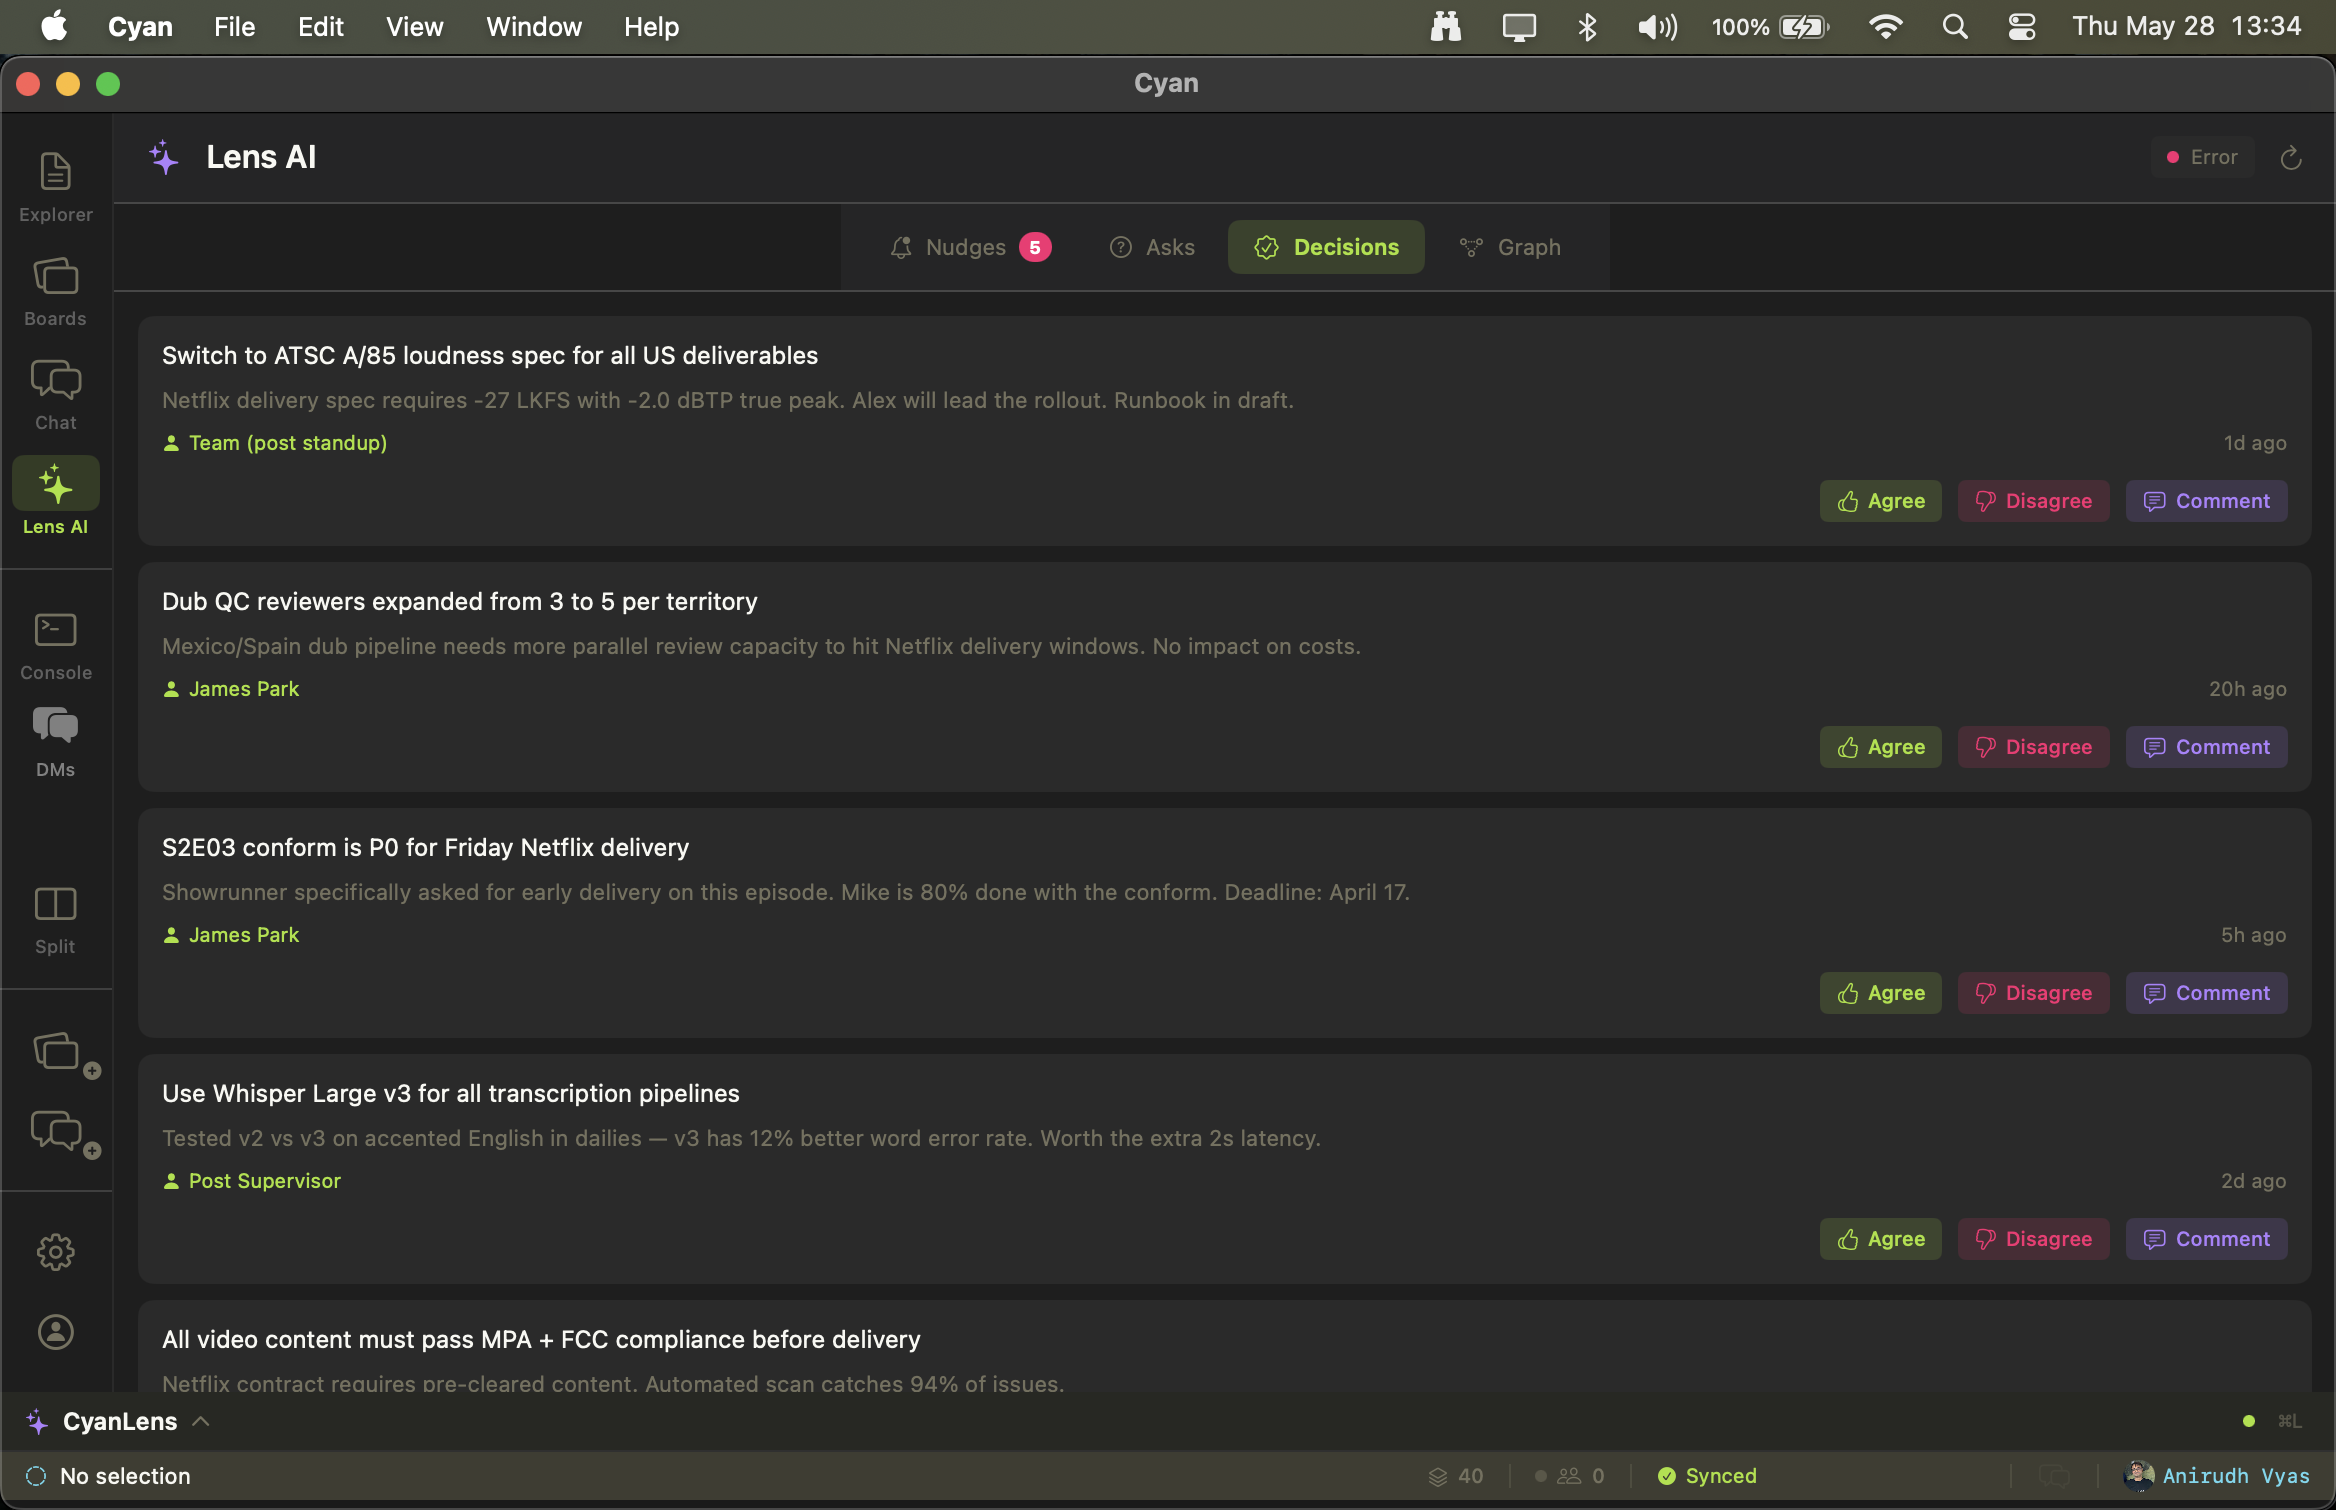
Task: Toggle the Split view icon
Action: pyautogui.click(x=56, y=920)
